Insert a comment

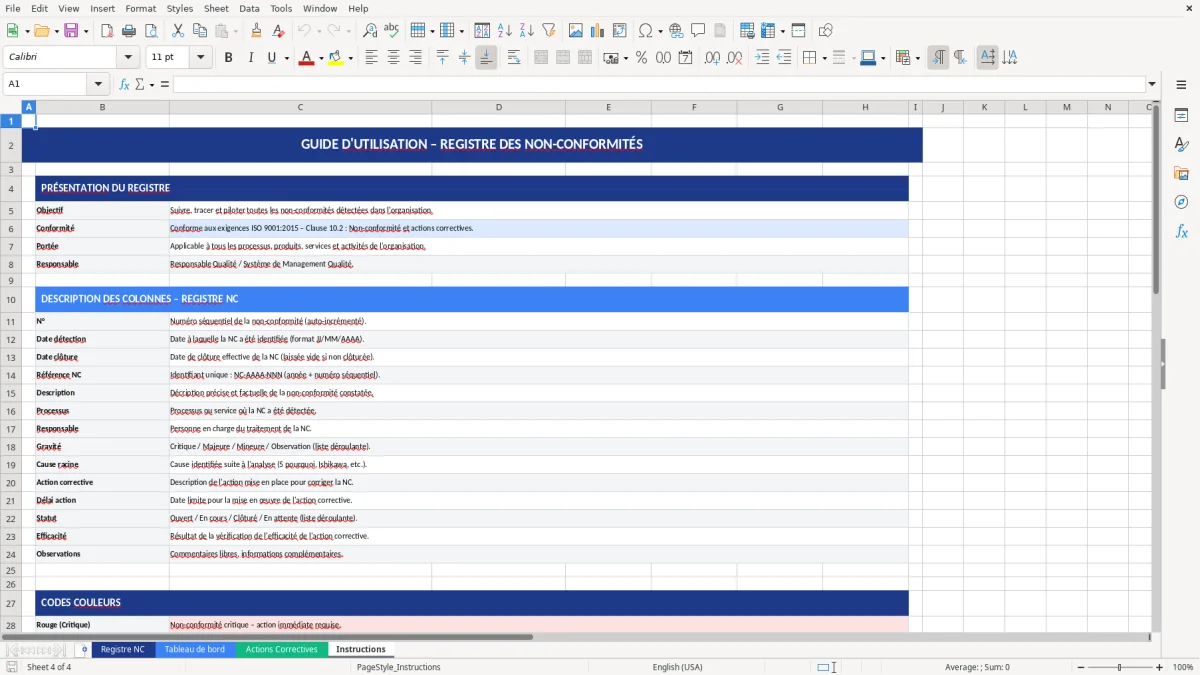coord(699,30)
